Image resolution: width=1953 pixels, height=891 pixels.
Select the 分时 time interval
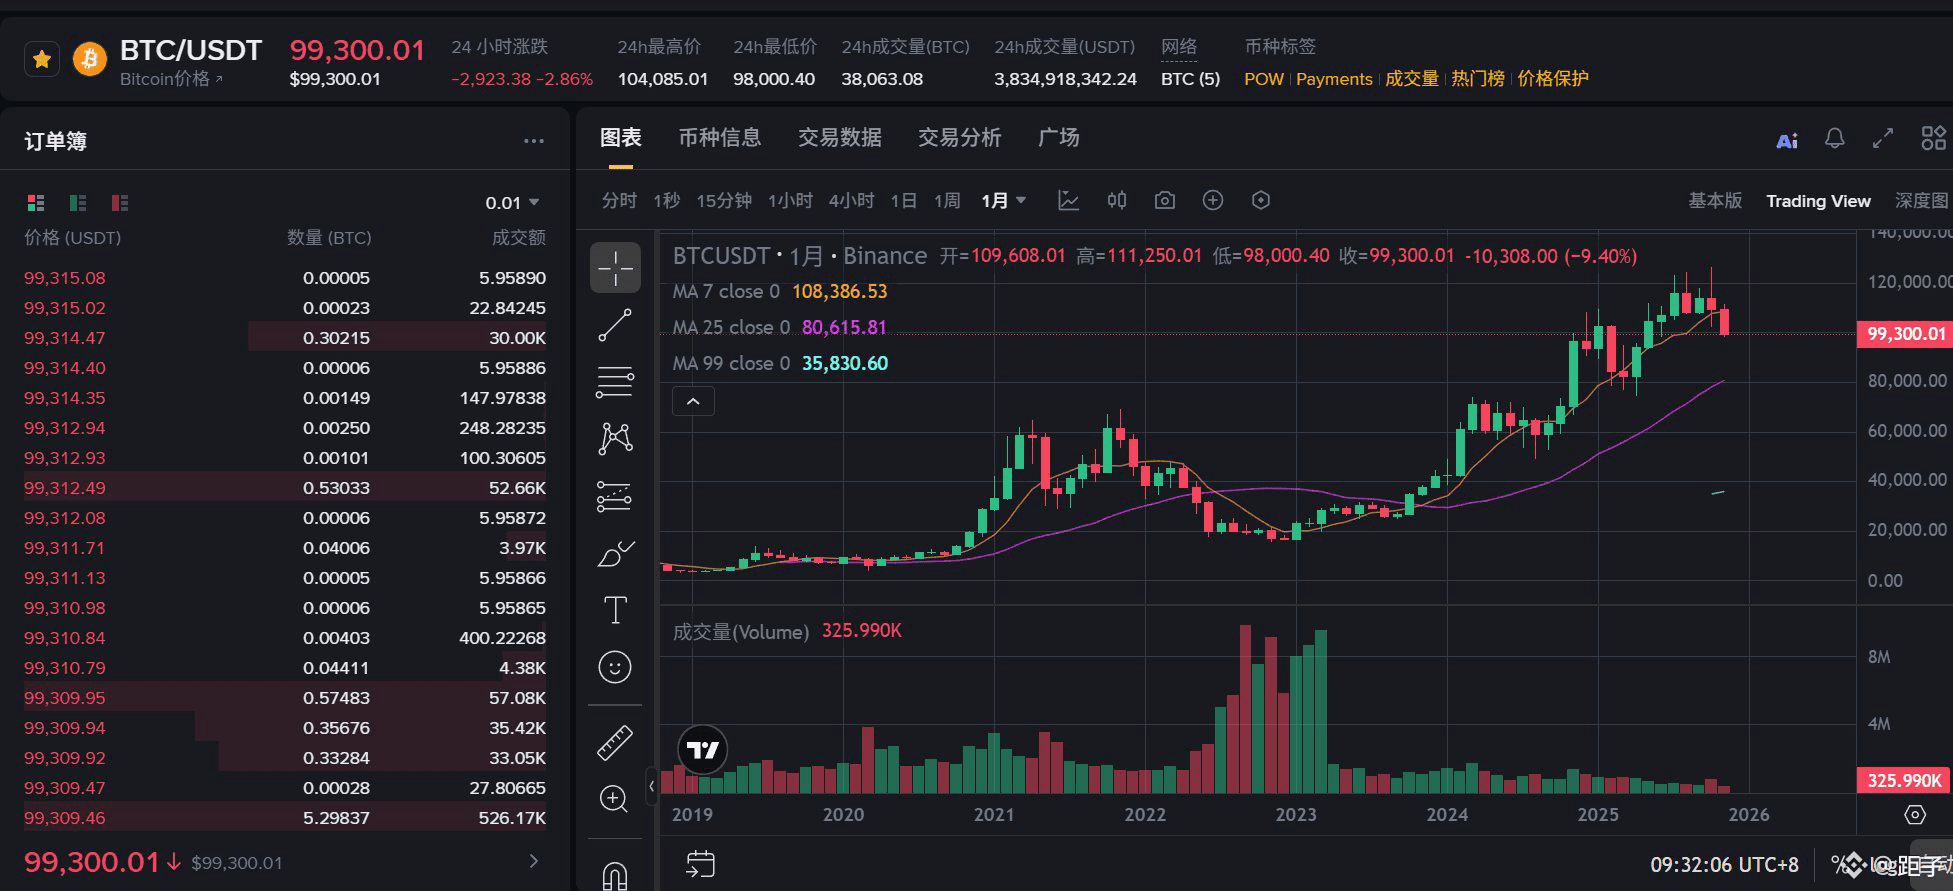pos(619,201)
